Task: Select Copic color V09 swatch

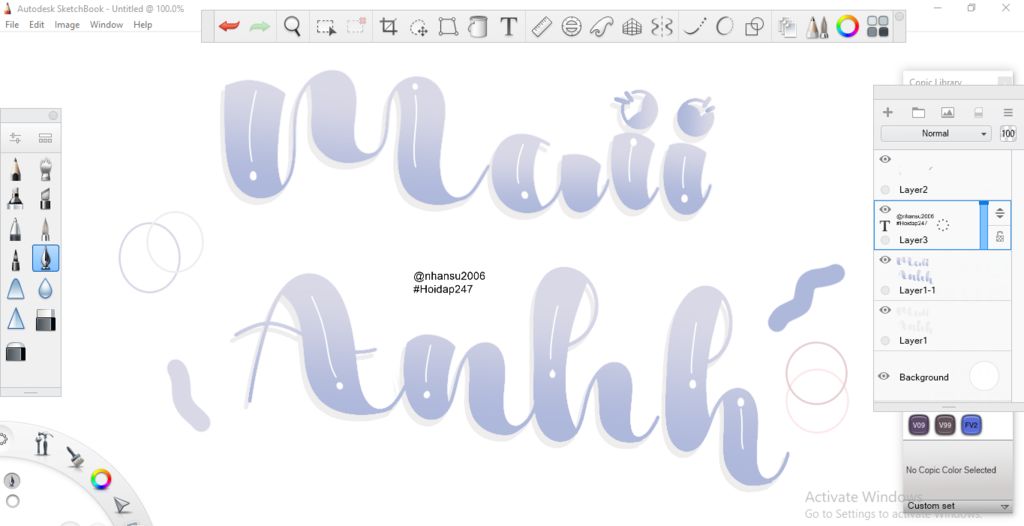Action: tap(920, 425)
